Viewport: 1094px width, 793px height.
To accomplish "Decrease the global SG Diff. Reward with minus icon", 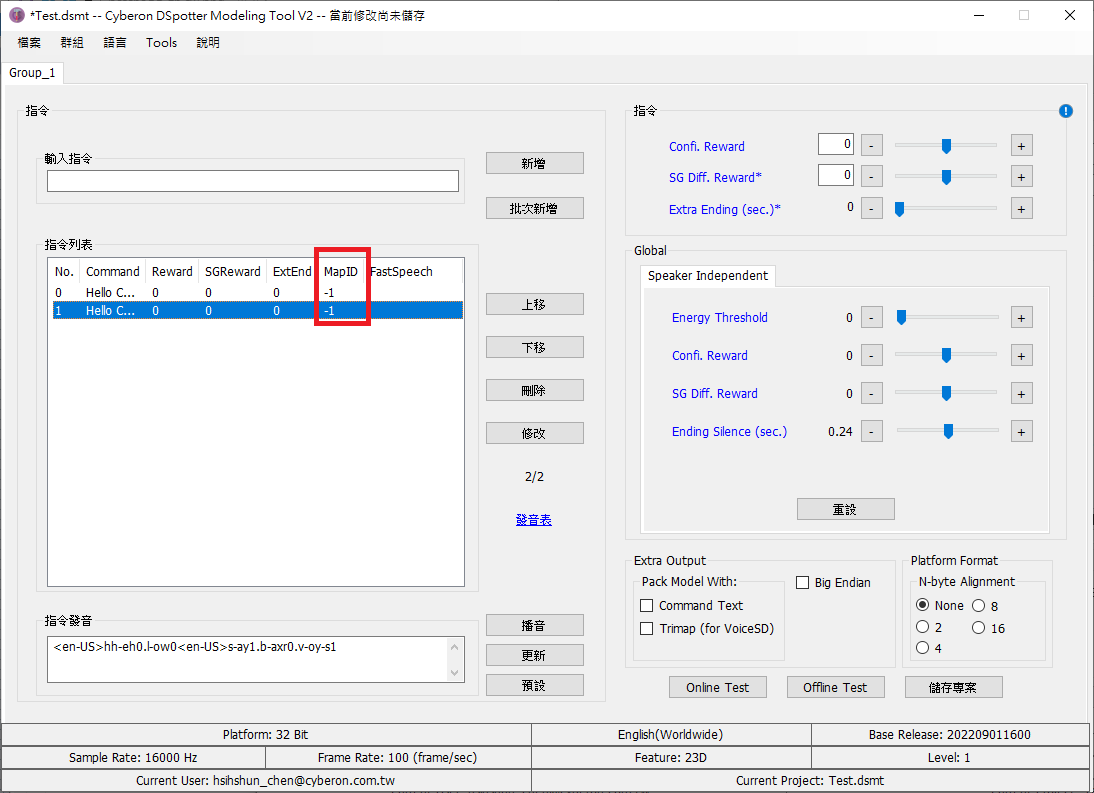I will (x=871, y=393).
